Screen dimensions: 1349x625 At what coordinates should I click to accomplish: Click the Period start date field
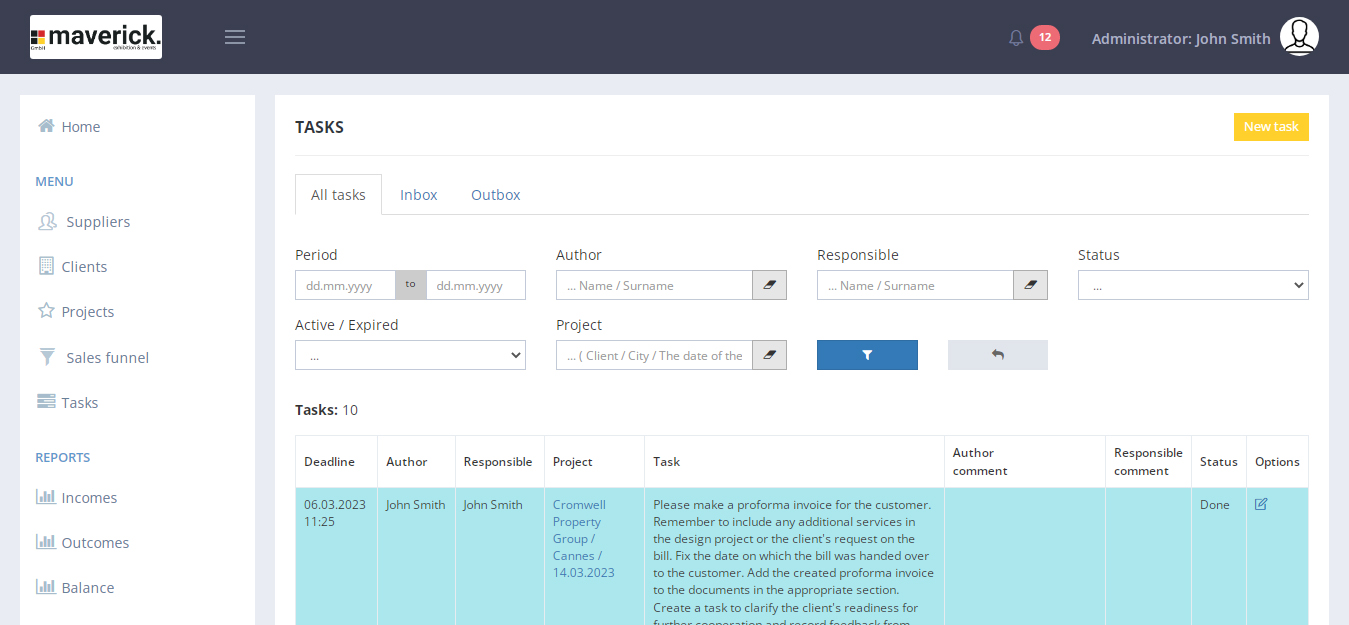(x=345, y=285)
